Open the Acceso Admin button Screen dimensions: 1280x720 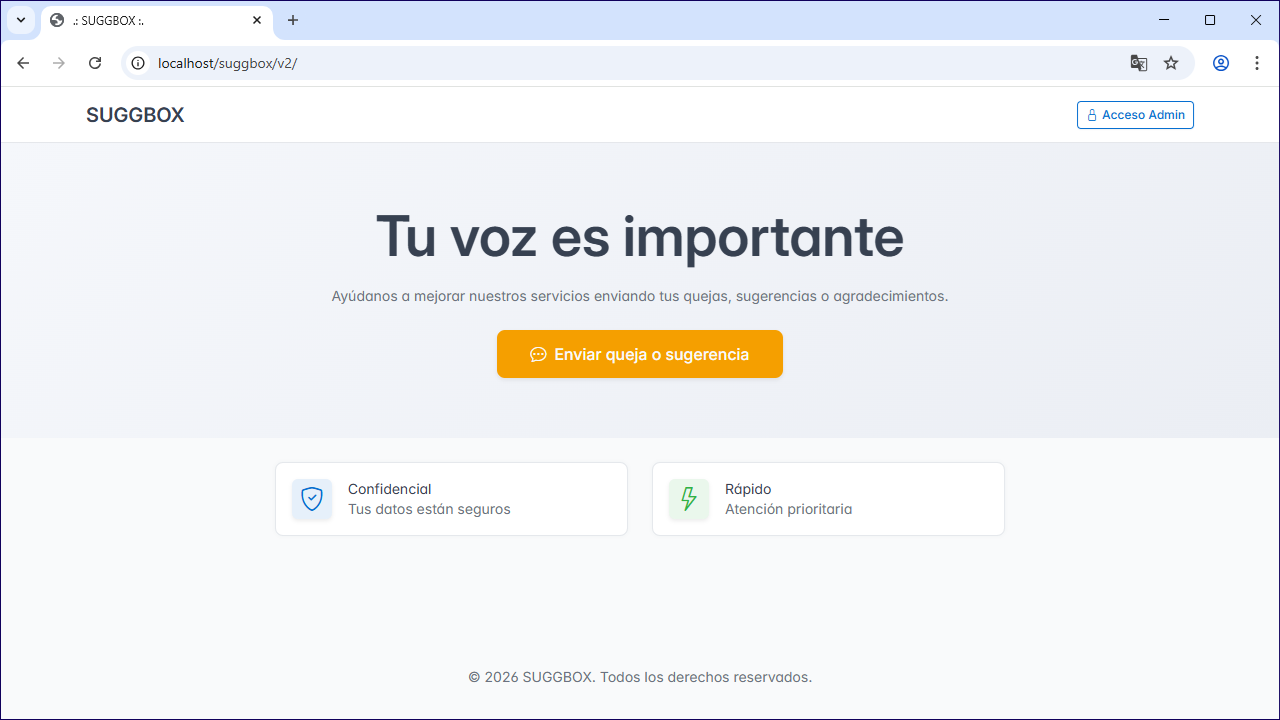(1135, 115)
